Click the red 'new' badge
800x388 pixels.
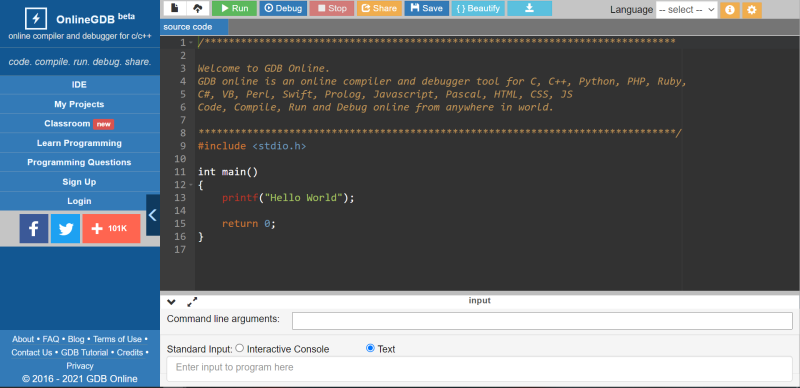[104, 124]
